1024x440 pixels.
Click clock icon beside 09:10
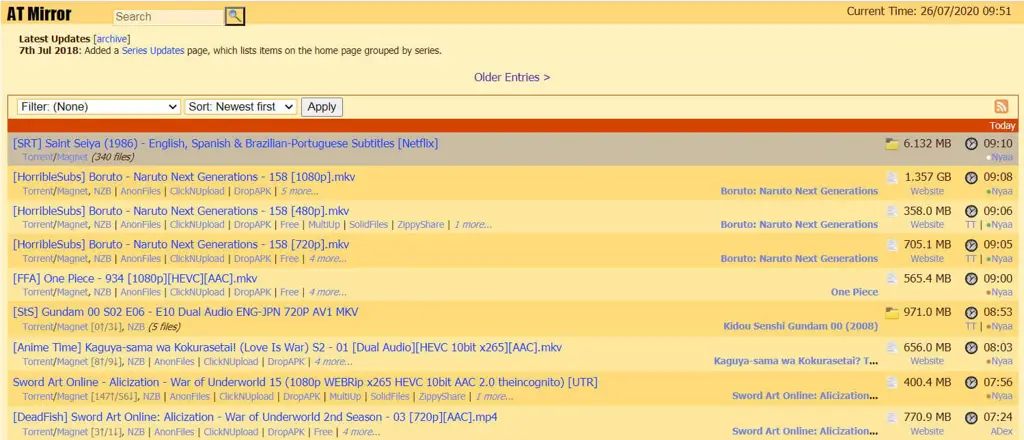coord(971,144)
